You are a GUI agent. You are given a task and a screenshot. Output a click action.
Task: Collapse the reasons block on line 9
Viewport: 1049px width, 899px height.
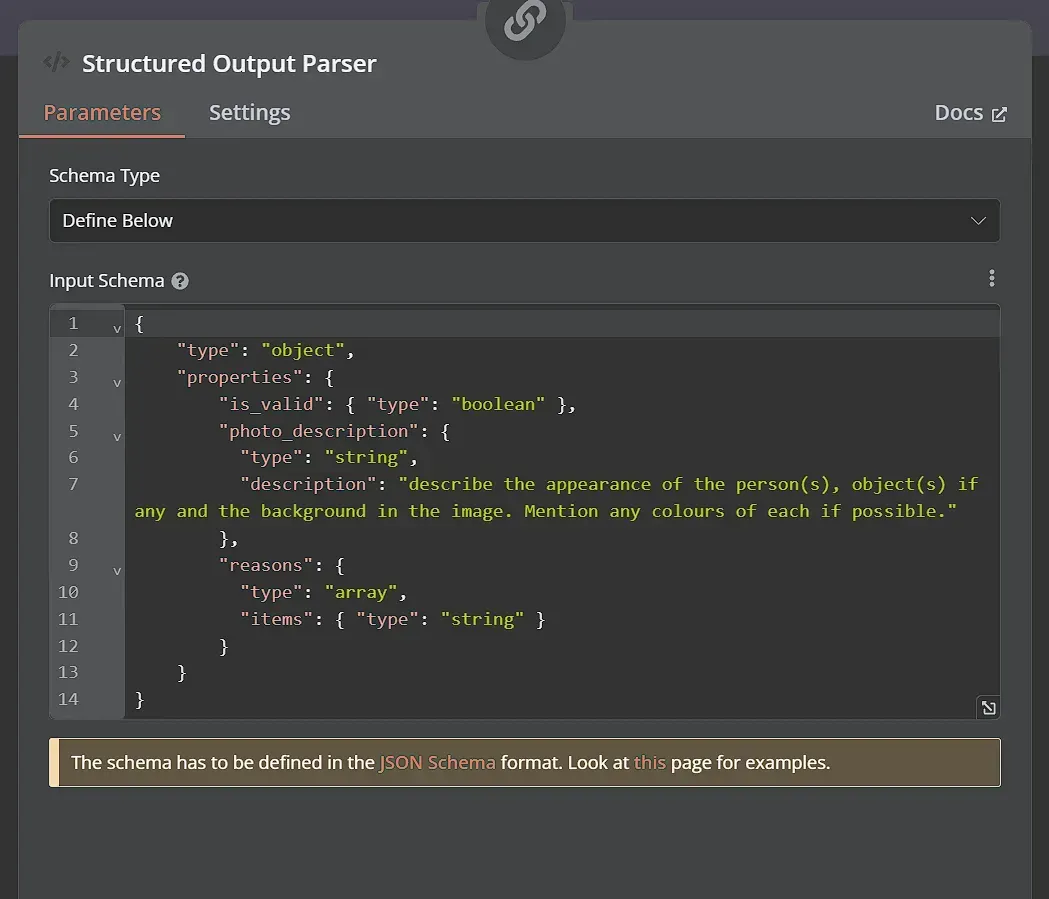tap(117, 571)
